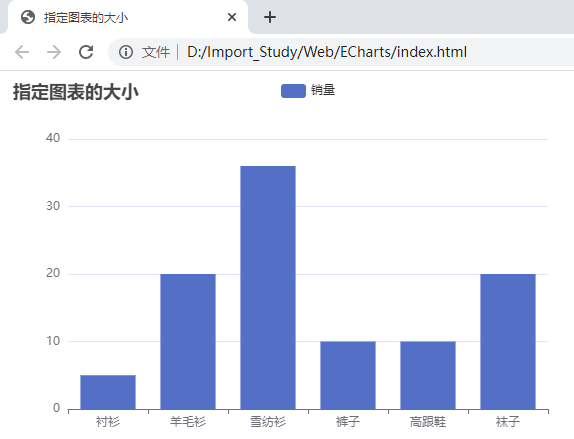Click the 羊毛衫 axis label
The height and width of the screenshot is (439, 574).
pos(188,422)
